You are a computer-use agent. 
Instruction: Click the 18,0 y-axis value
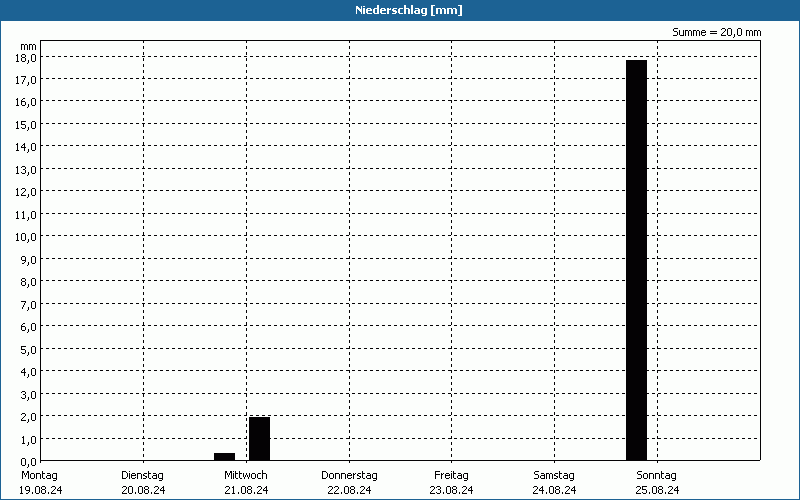(x=26, y=57)
